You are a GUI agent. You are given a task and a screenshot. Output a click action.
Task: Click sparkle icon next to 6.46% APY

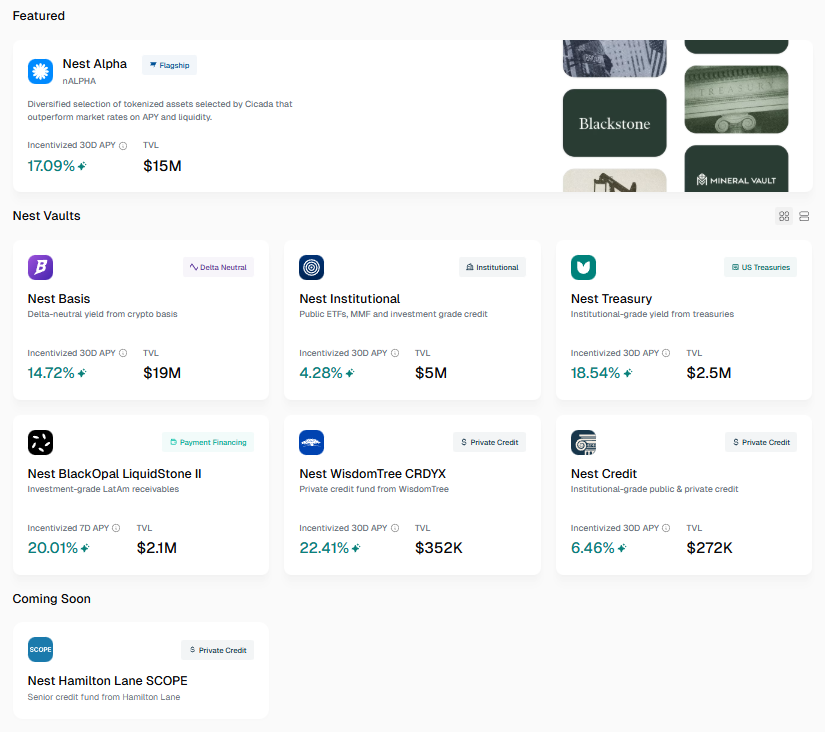click(x=622, y=548)
